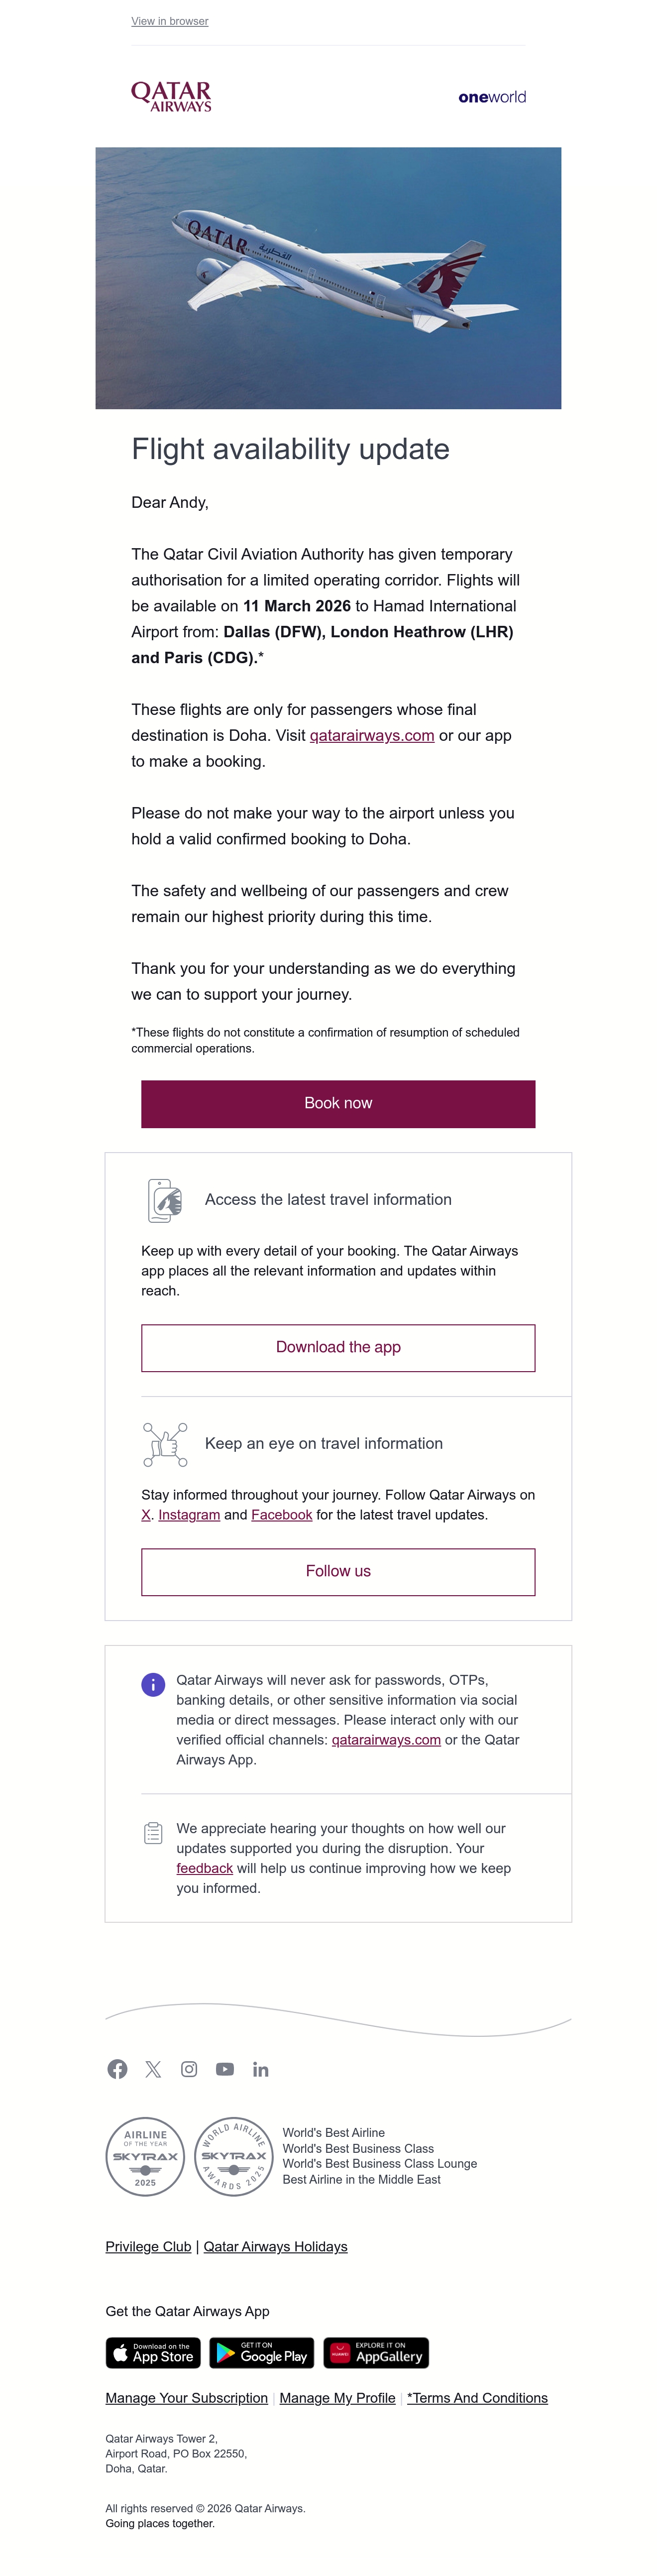Image resolution: width=657 pixels, height=2576 pixels.
Task: Click the Book now button
Action: point(338,1103)
